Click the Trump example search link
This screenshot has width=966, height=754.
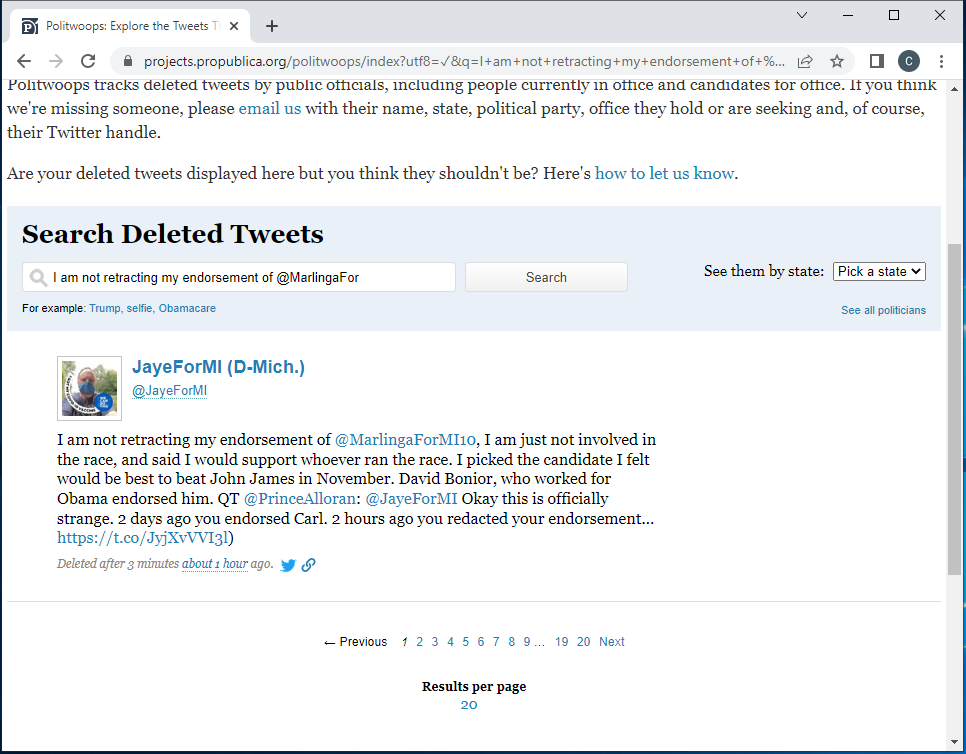[x=105, y=309]
